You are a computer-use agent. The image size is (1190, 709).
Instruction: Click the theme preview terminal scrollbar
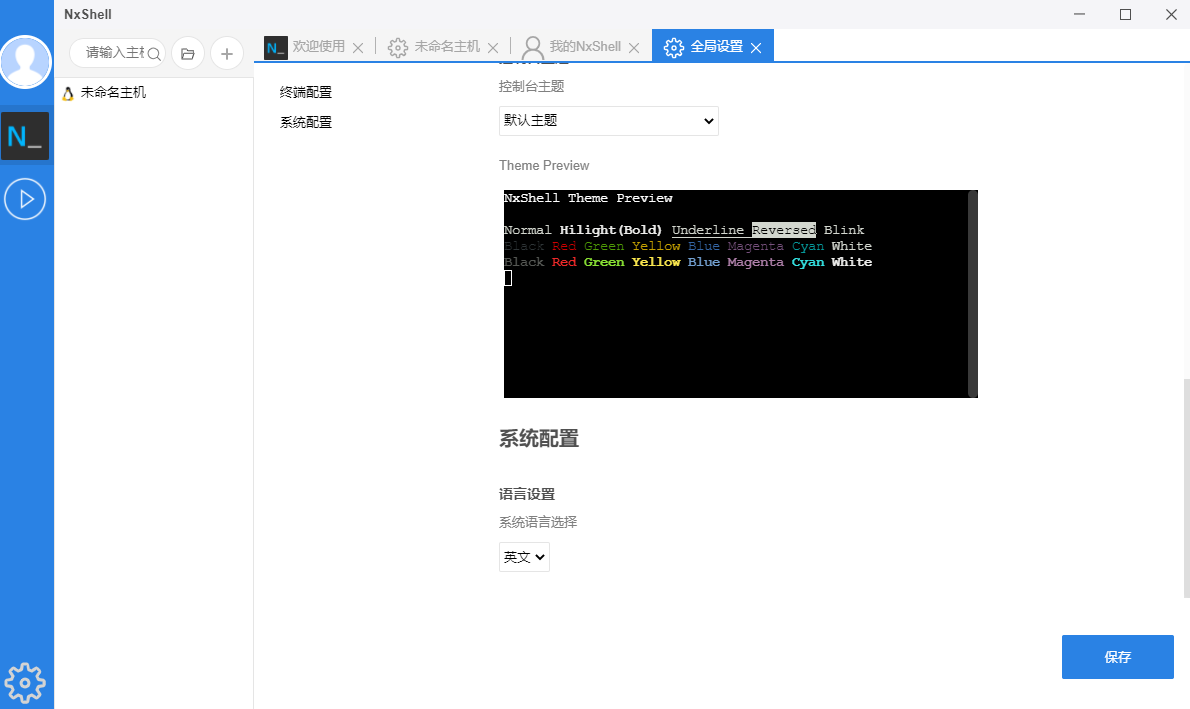click(x=972, y=293)
